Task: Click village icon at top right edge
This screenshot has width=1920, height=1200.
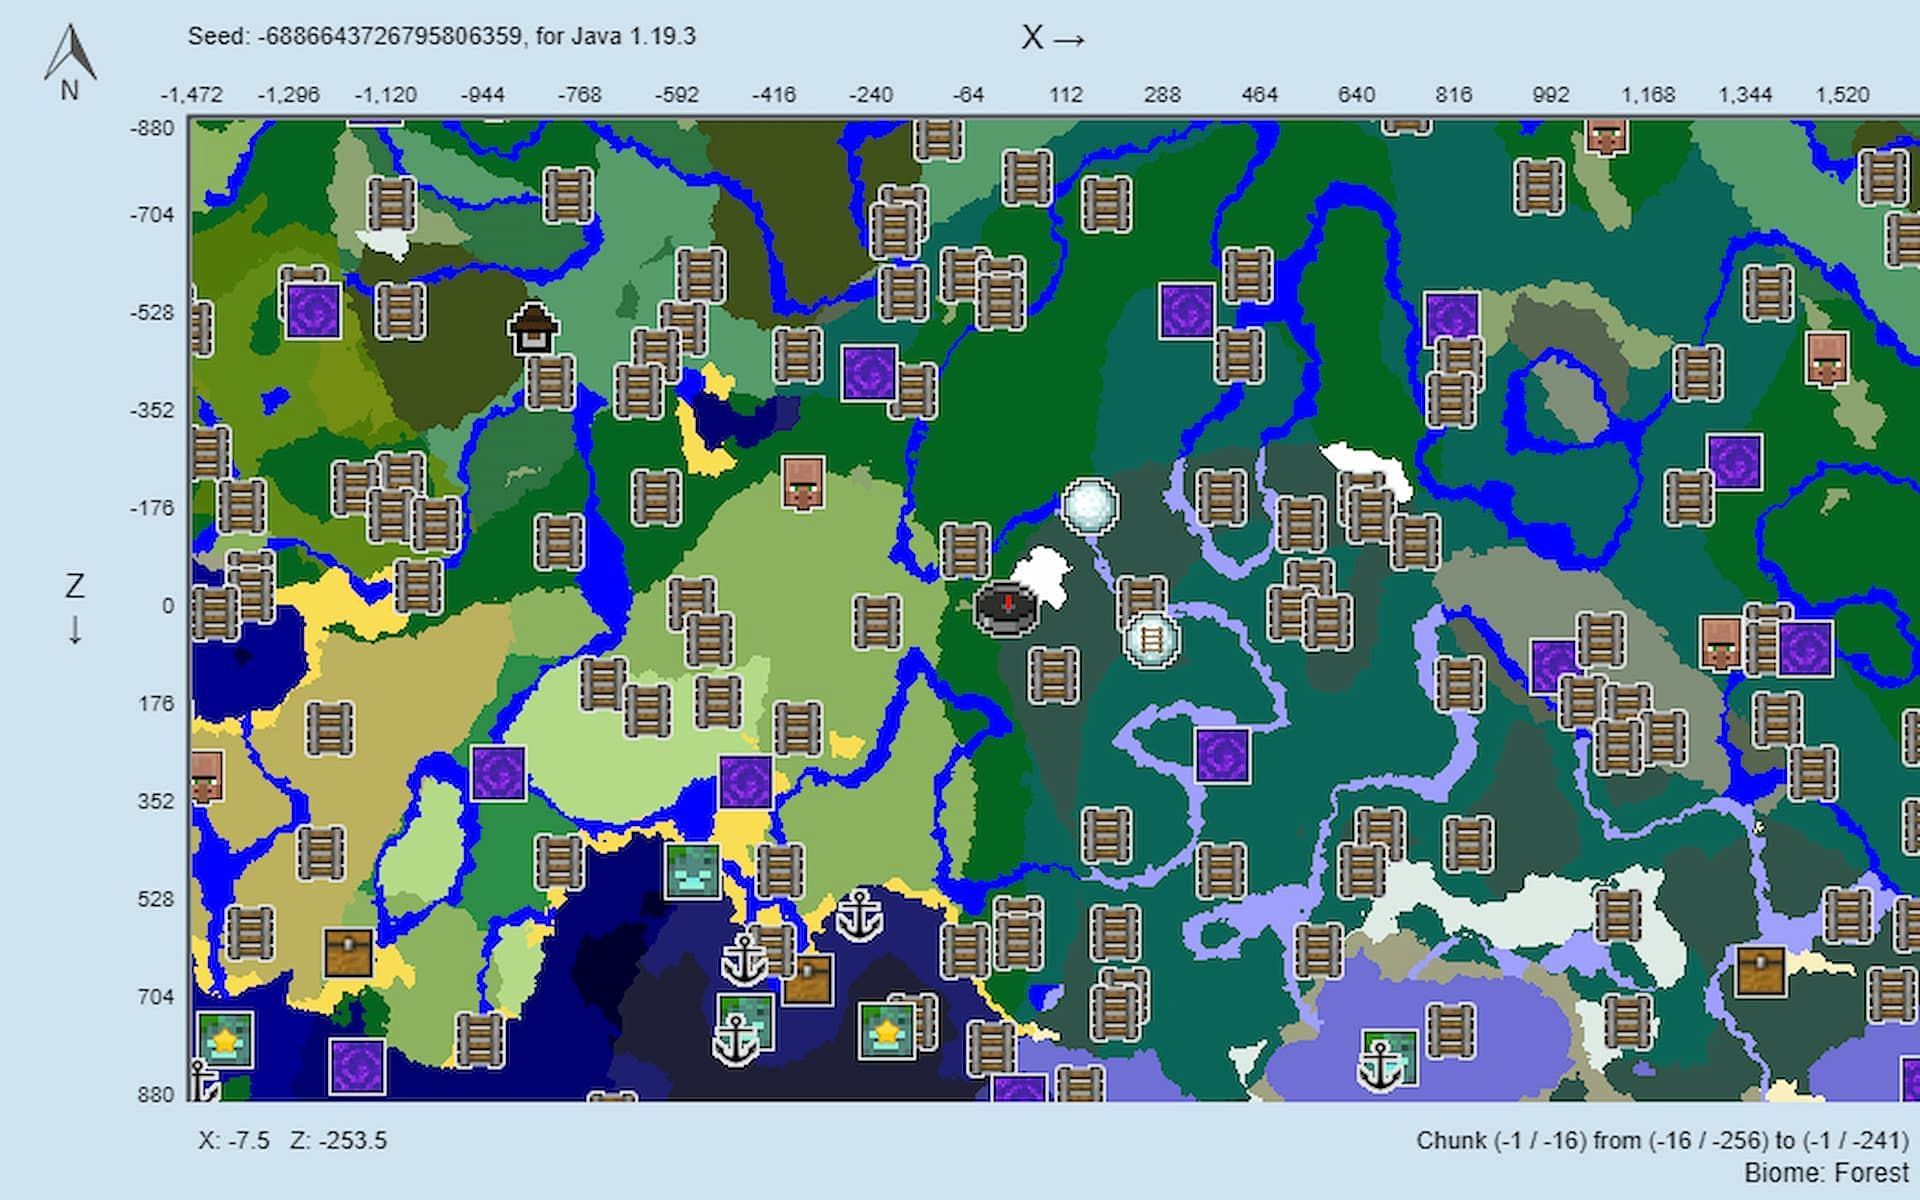Action: [1606, 137]
